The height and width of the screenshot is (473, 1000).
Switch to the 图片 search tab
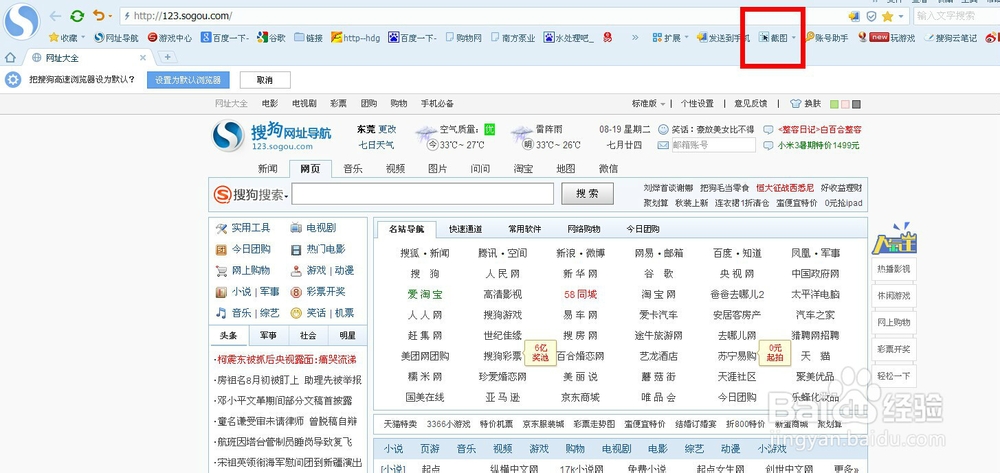click(x=438, y=169)
